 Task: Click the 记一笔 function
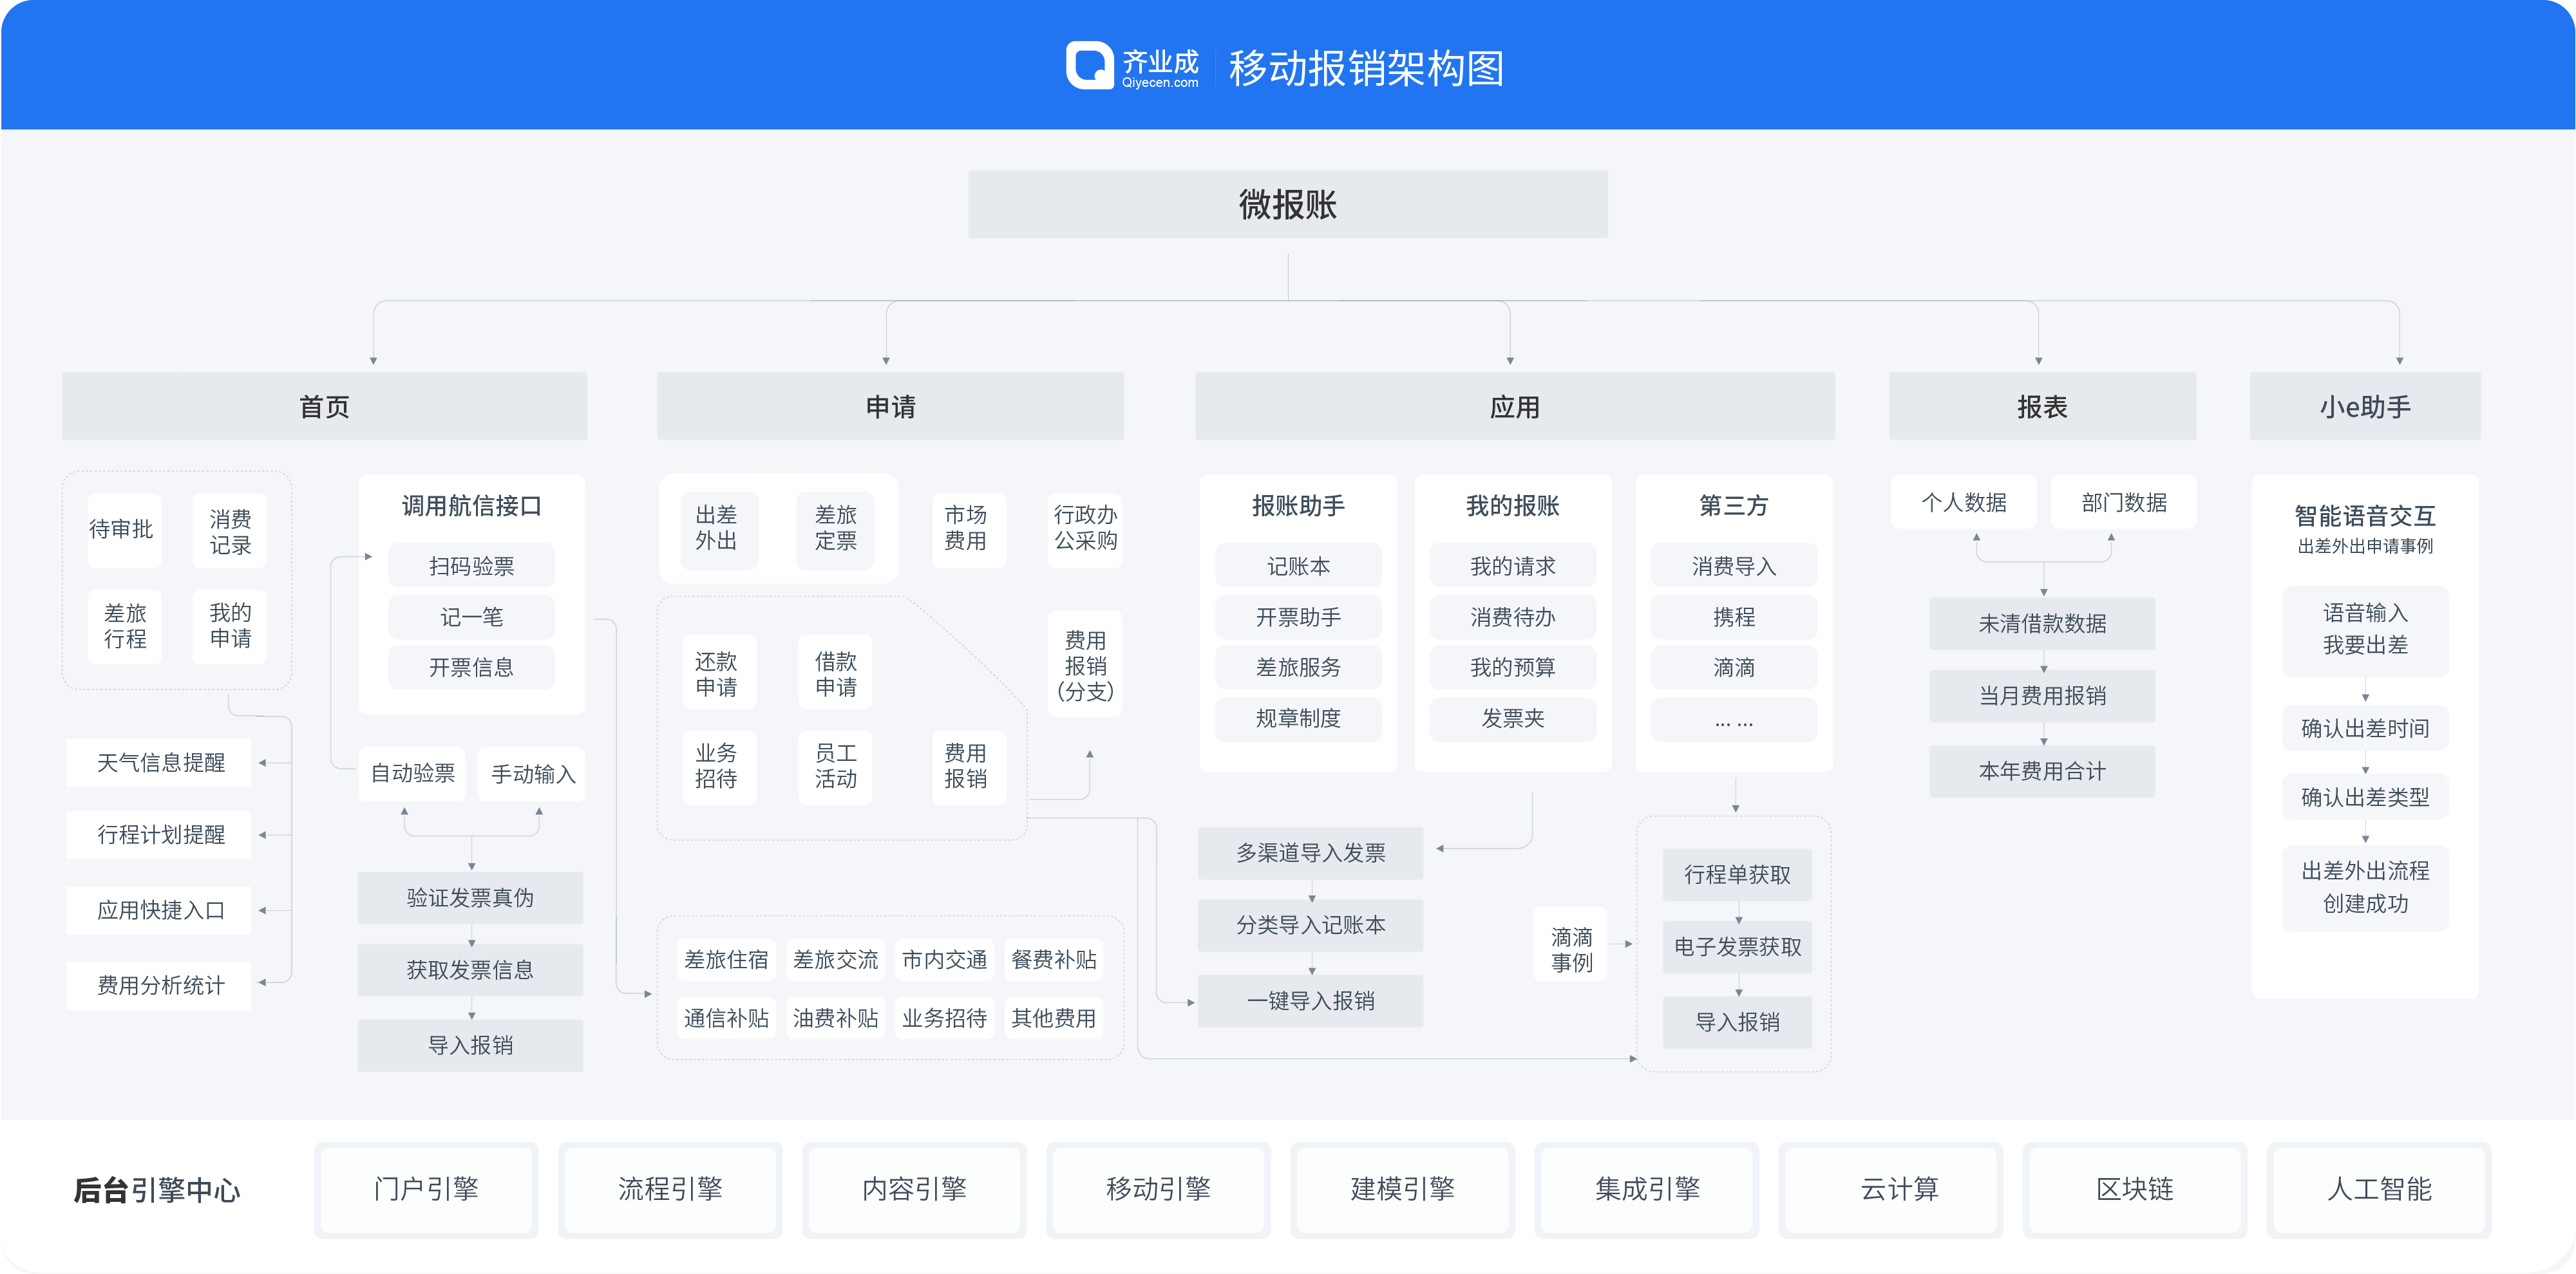[470, 616]
